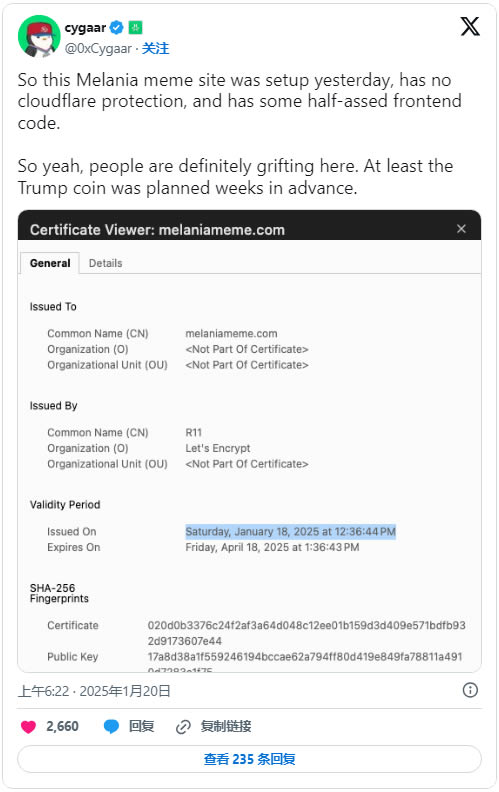The width and height of the screenshot is (499, 792).
Task: Open the @0xCygaar handle
Action: click(x=98, y=48)
